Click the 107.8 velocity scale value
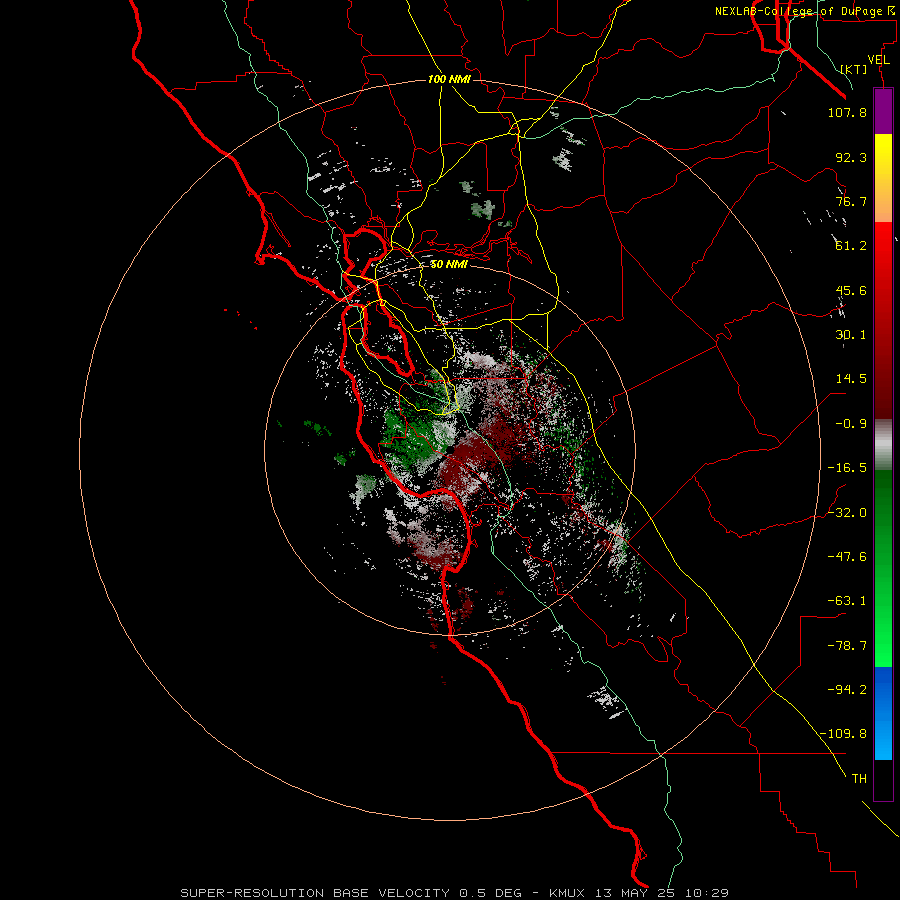This screenshot has width=900, height=900. tap(847, 112)
